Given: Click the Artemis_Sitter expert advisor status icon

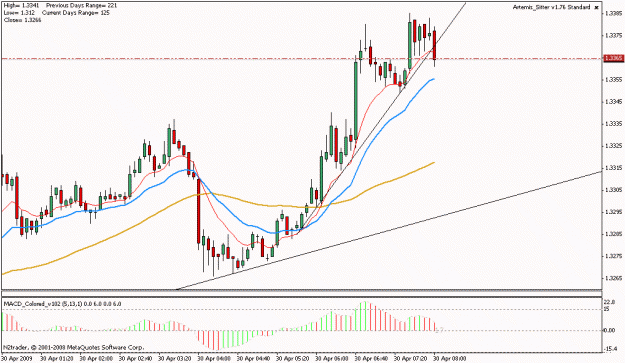Looking at the screenshot, I should tap(597, 8).
